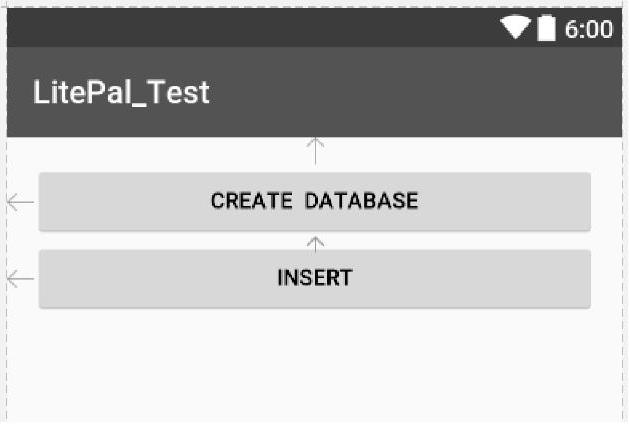Select left constraint arrow beside INSERT button
Image resolution: width=629 pixels, height=428 pixels.
pos(20,278)
